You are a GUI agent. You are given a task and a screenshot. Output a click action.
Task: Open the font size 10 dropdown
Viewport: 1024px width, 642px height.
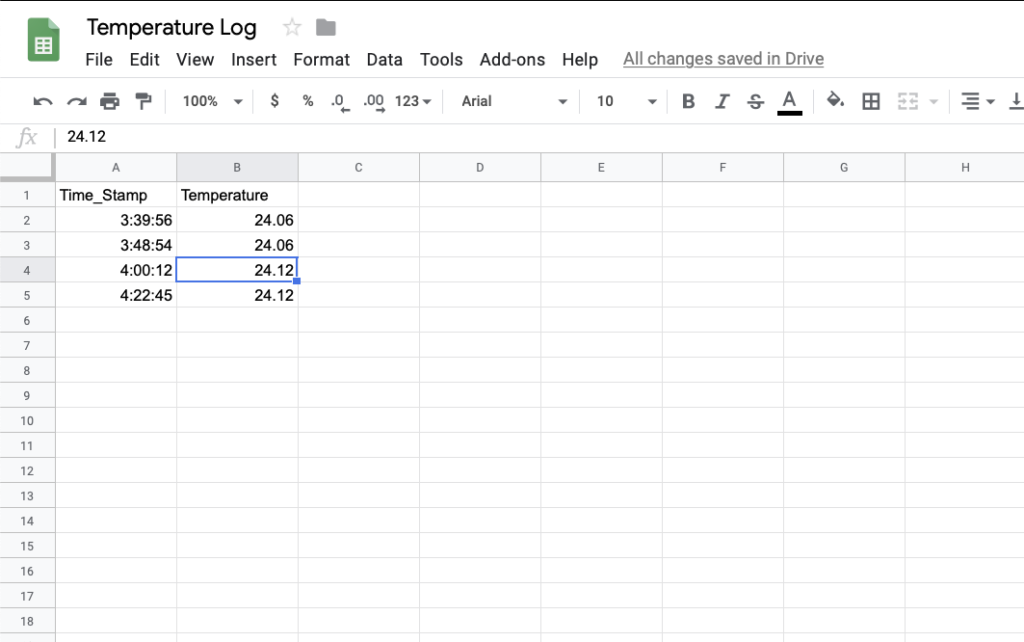[626, 101]
